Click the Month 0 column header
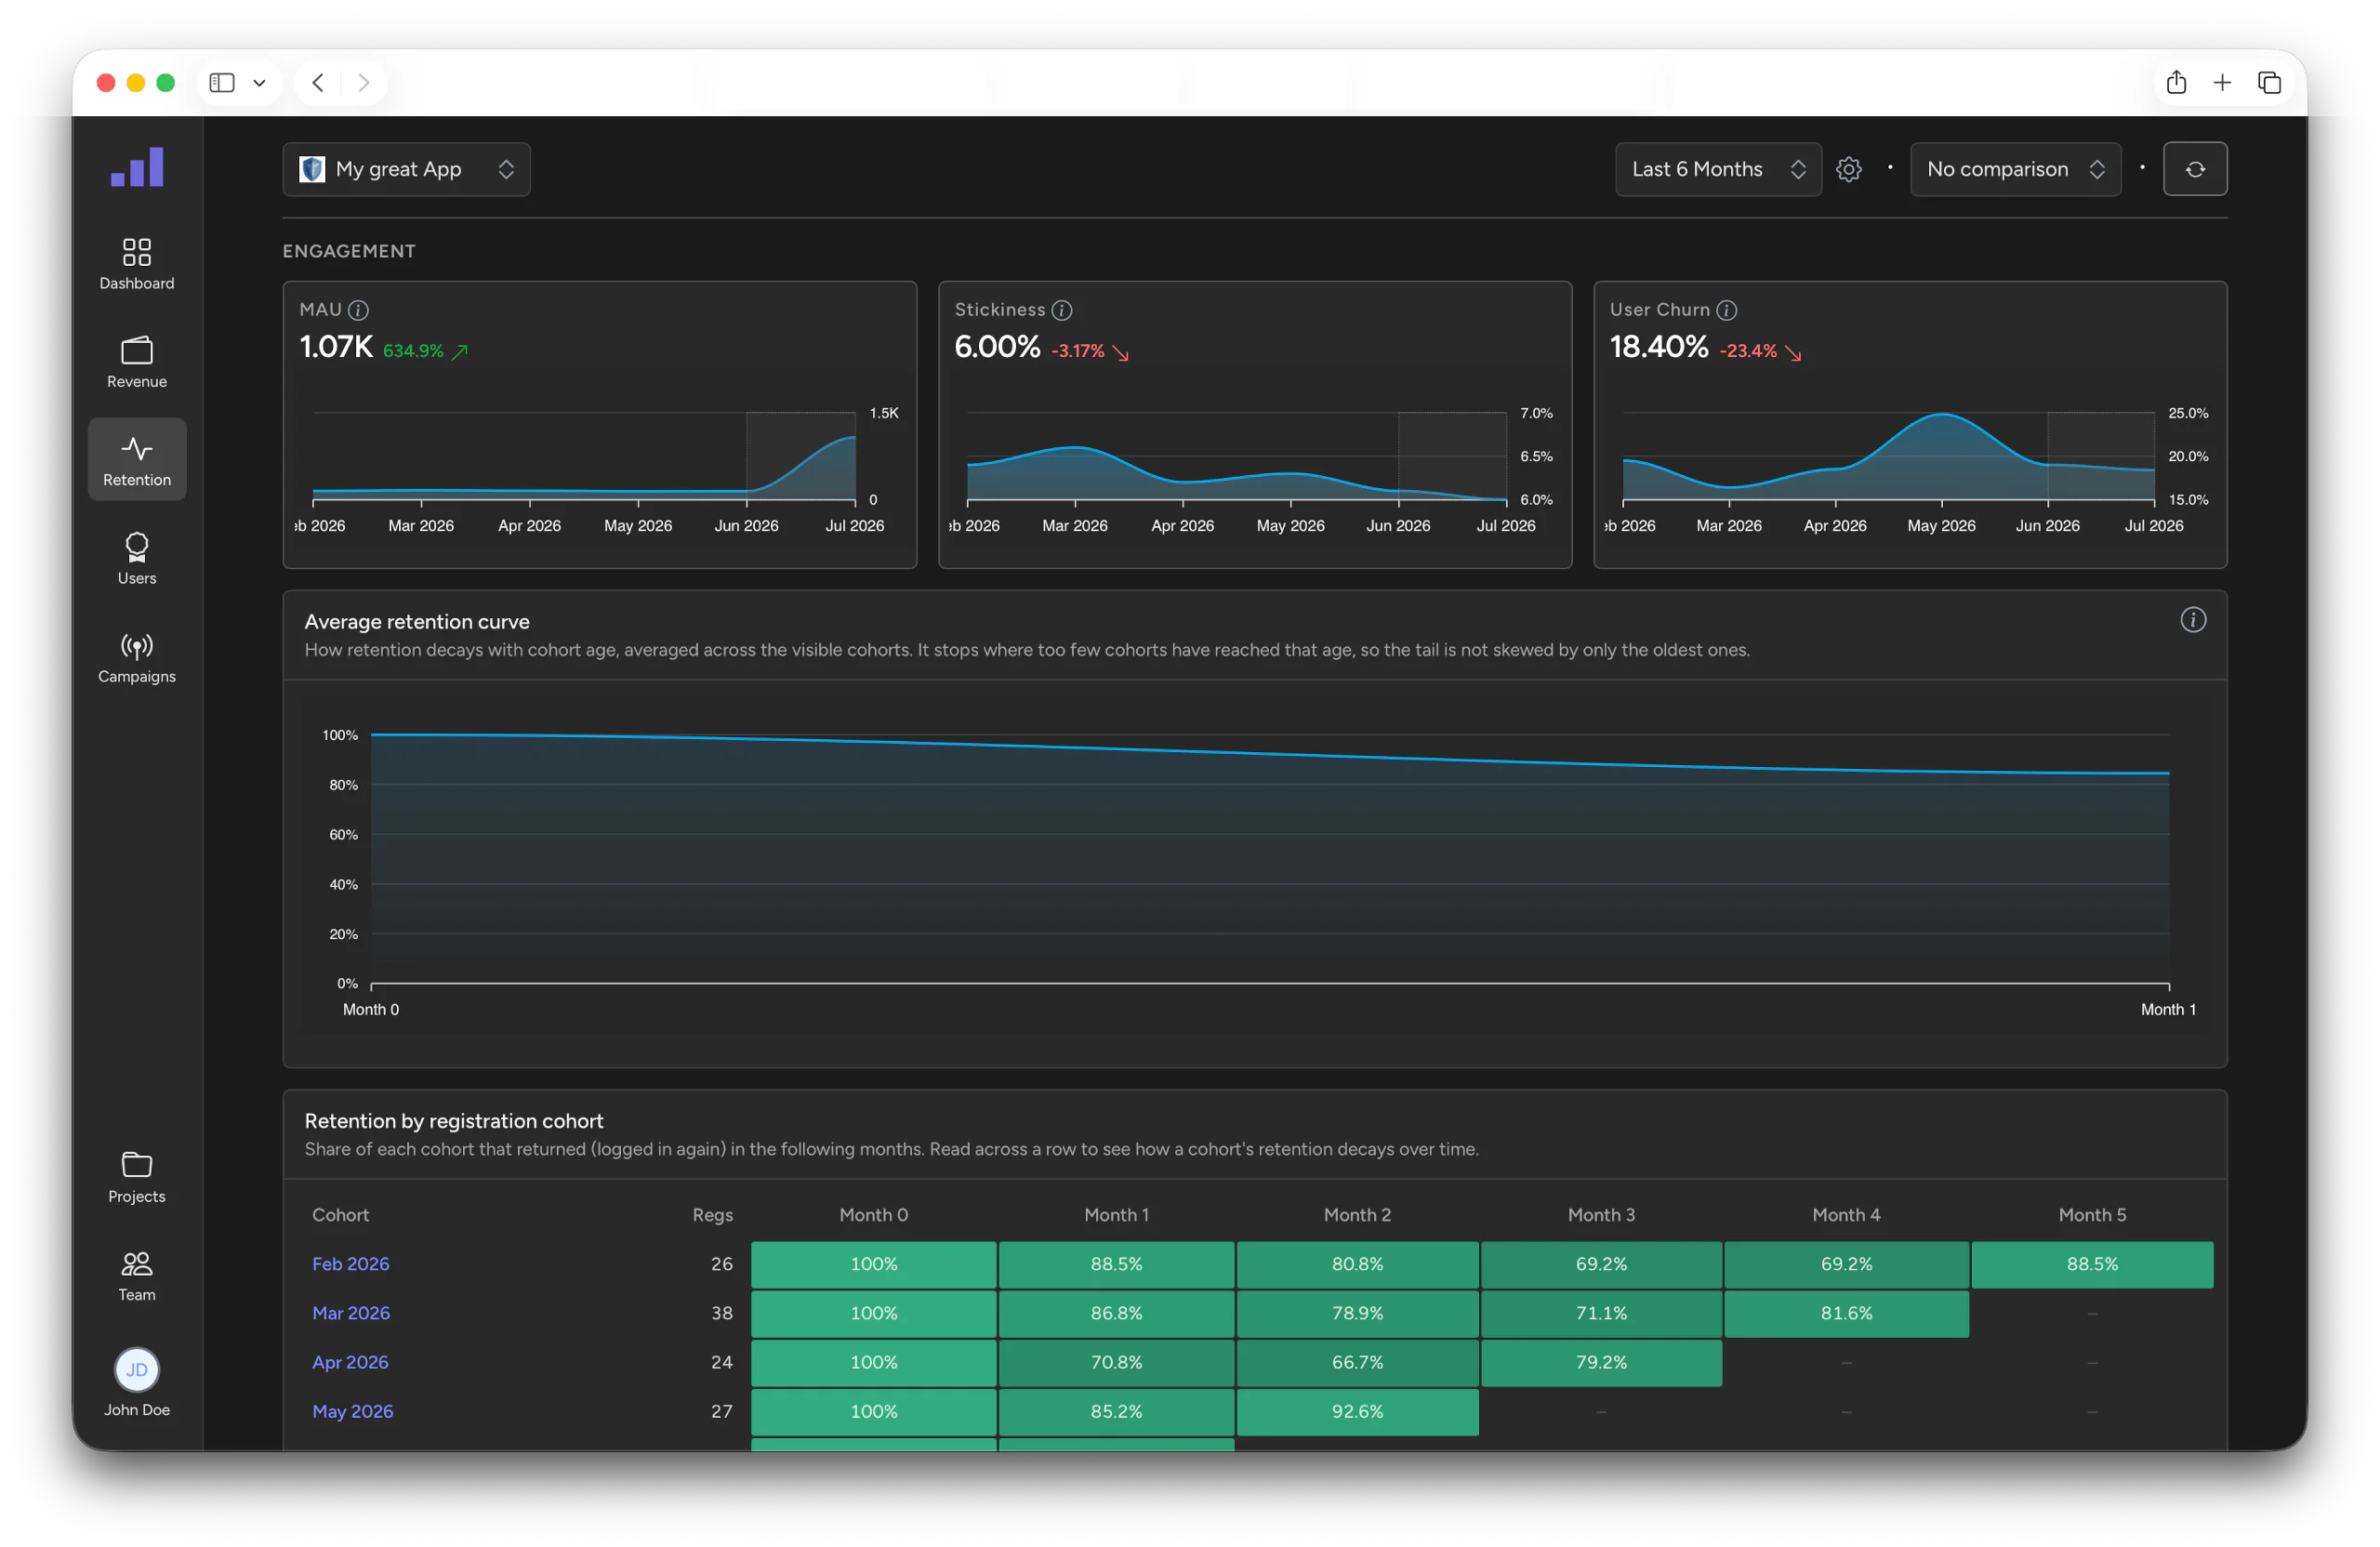2380x1547 pixels. tap(873, 1215)
